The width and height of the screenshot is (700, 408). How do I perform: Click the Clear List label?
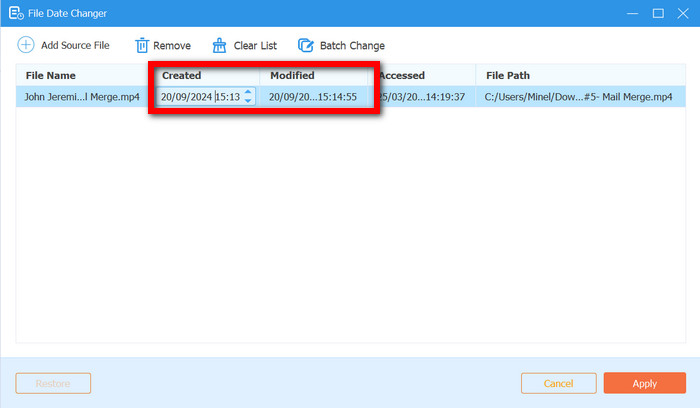click(x=255, y=46)
